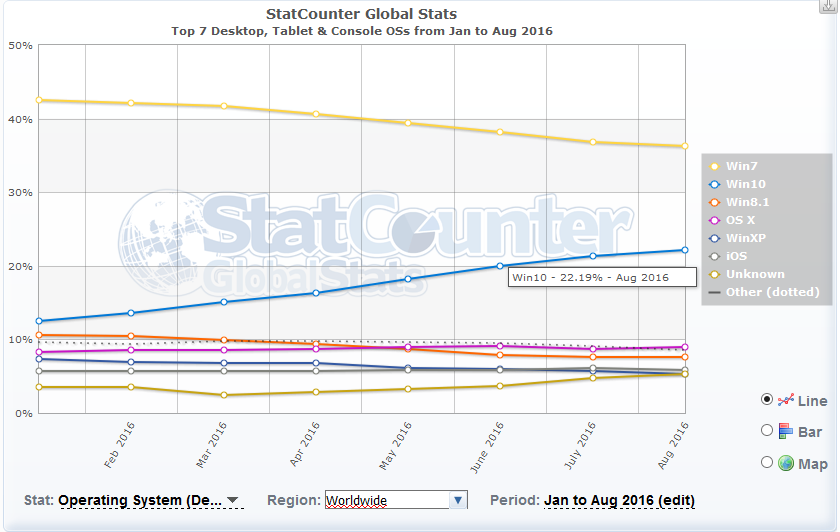Click the Win7 legend marker
The height and width of the screenshot is (532, 840).
point(714,166)
